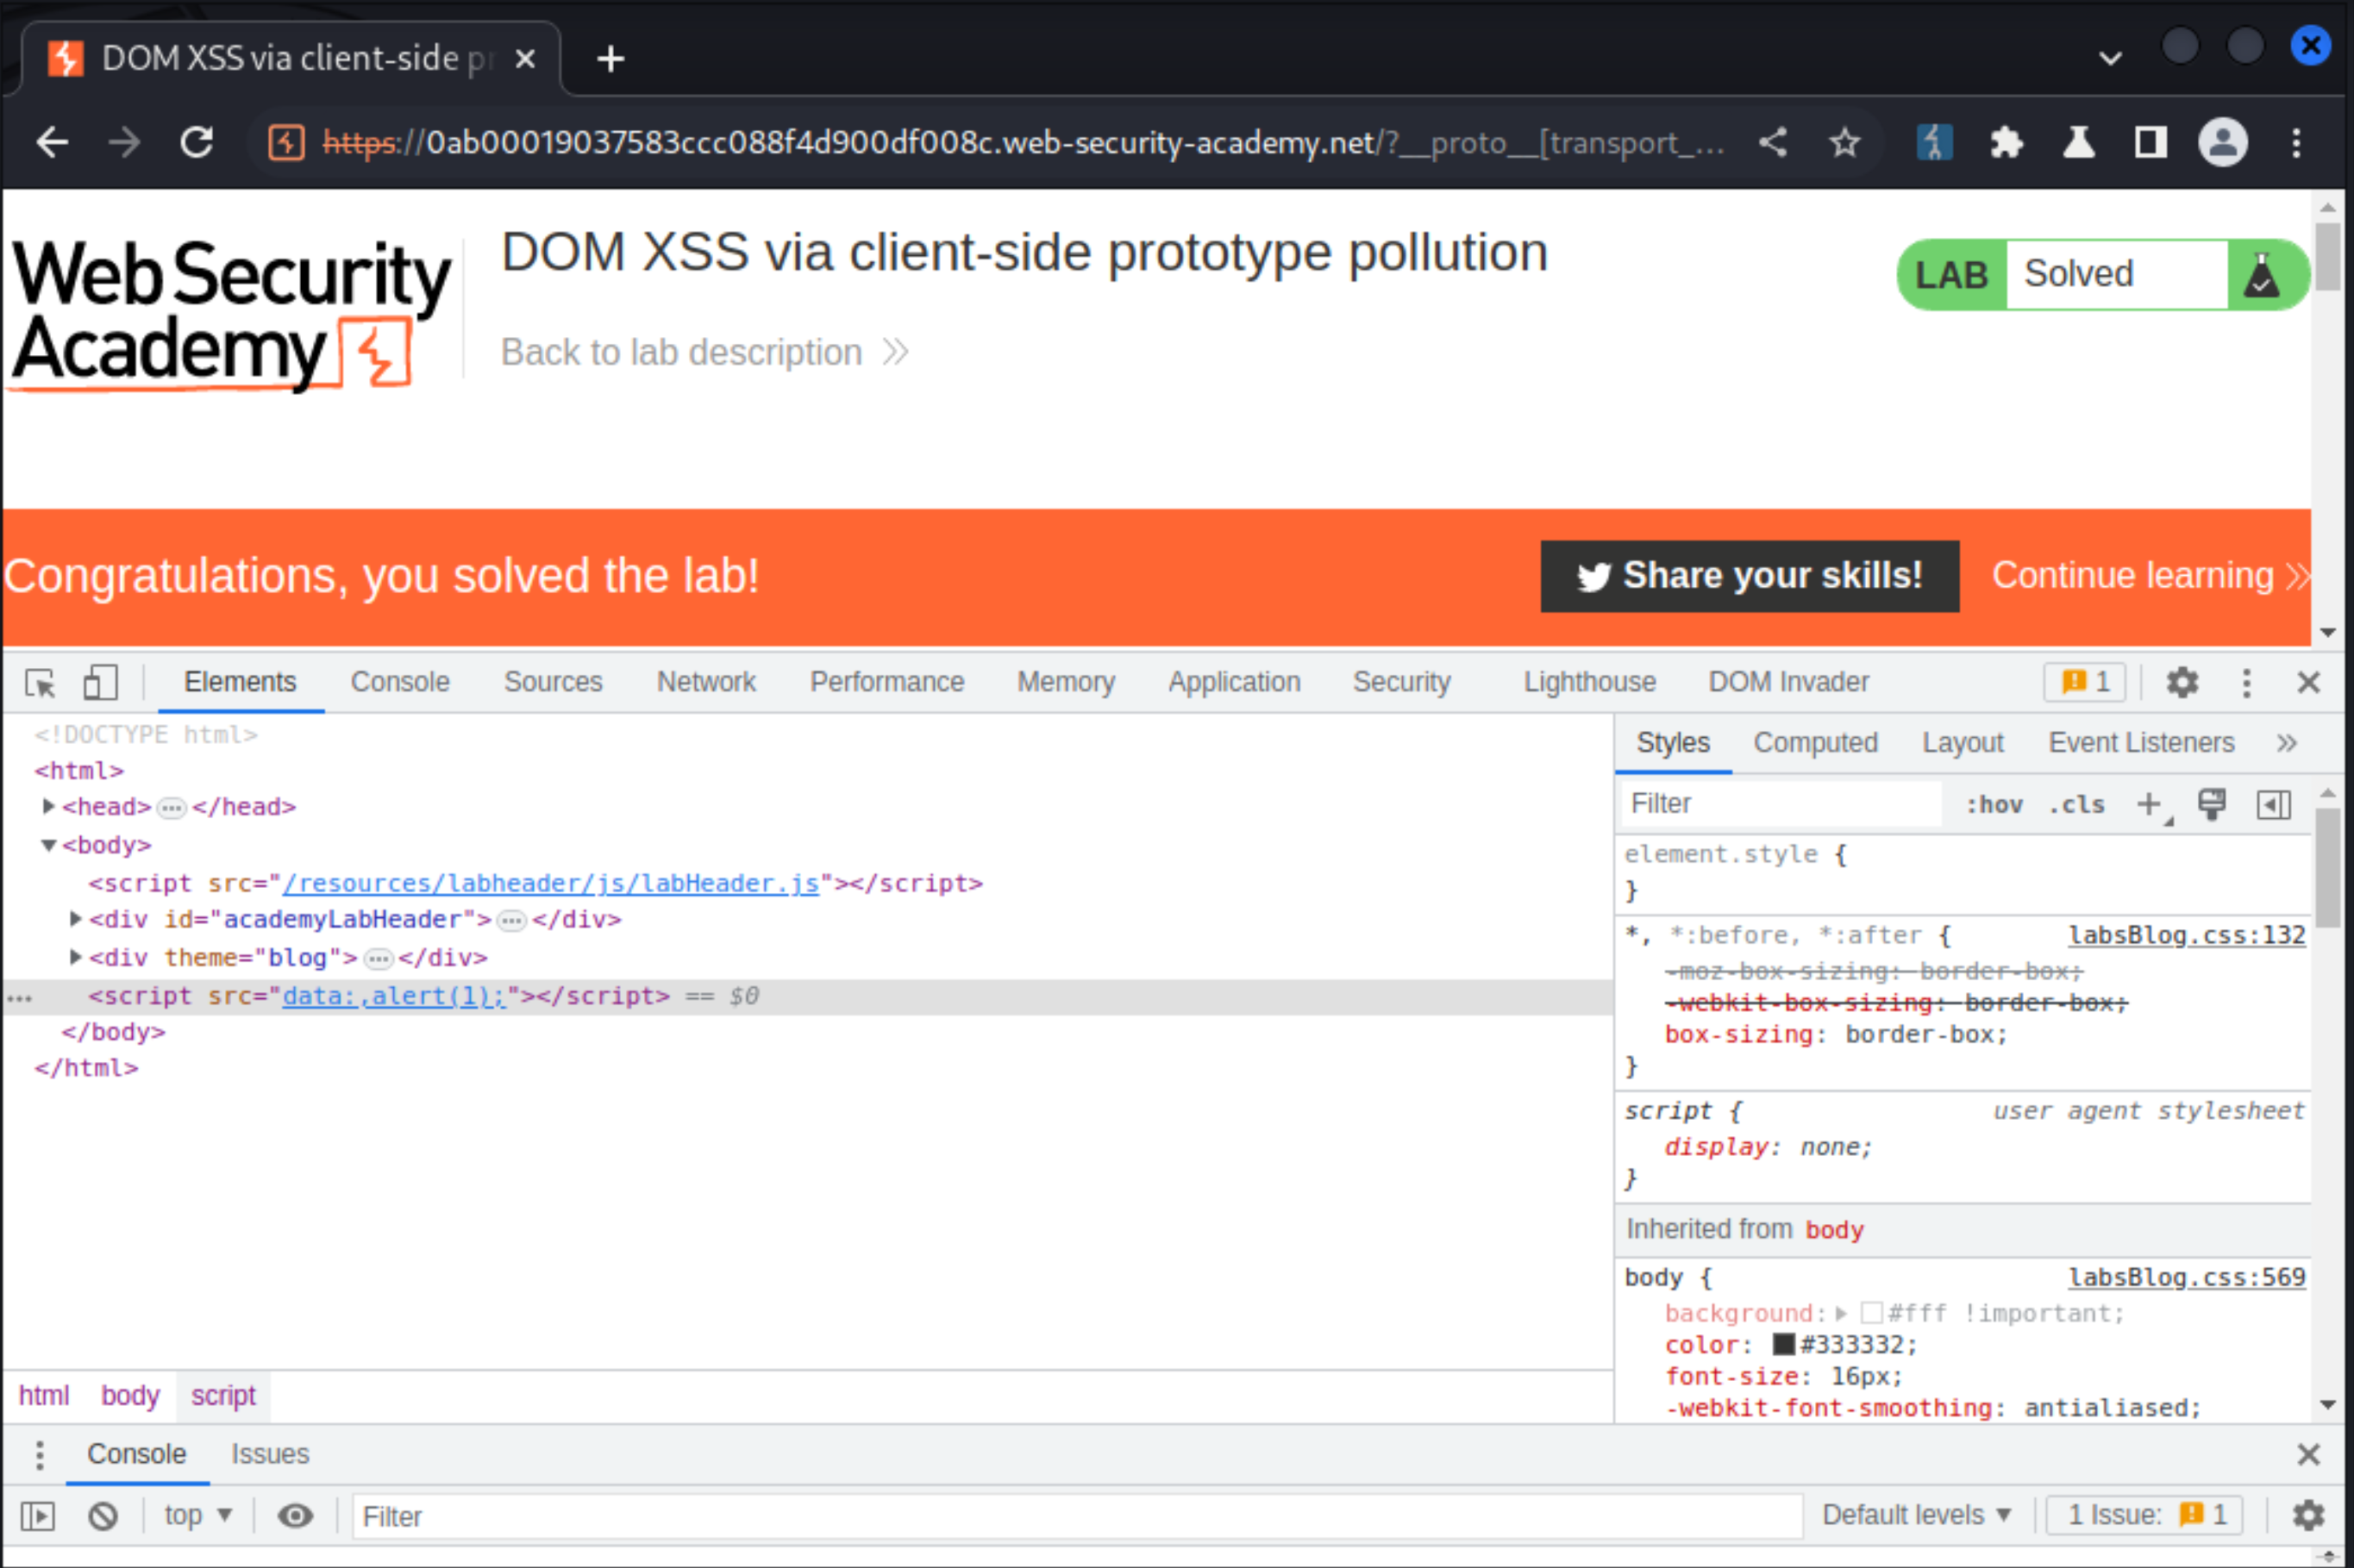Select the Layout tab in styles pane
This screenshot has width=2354, height=1568.
point(1962,743)
